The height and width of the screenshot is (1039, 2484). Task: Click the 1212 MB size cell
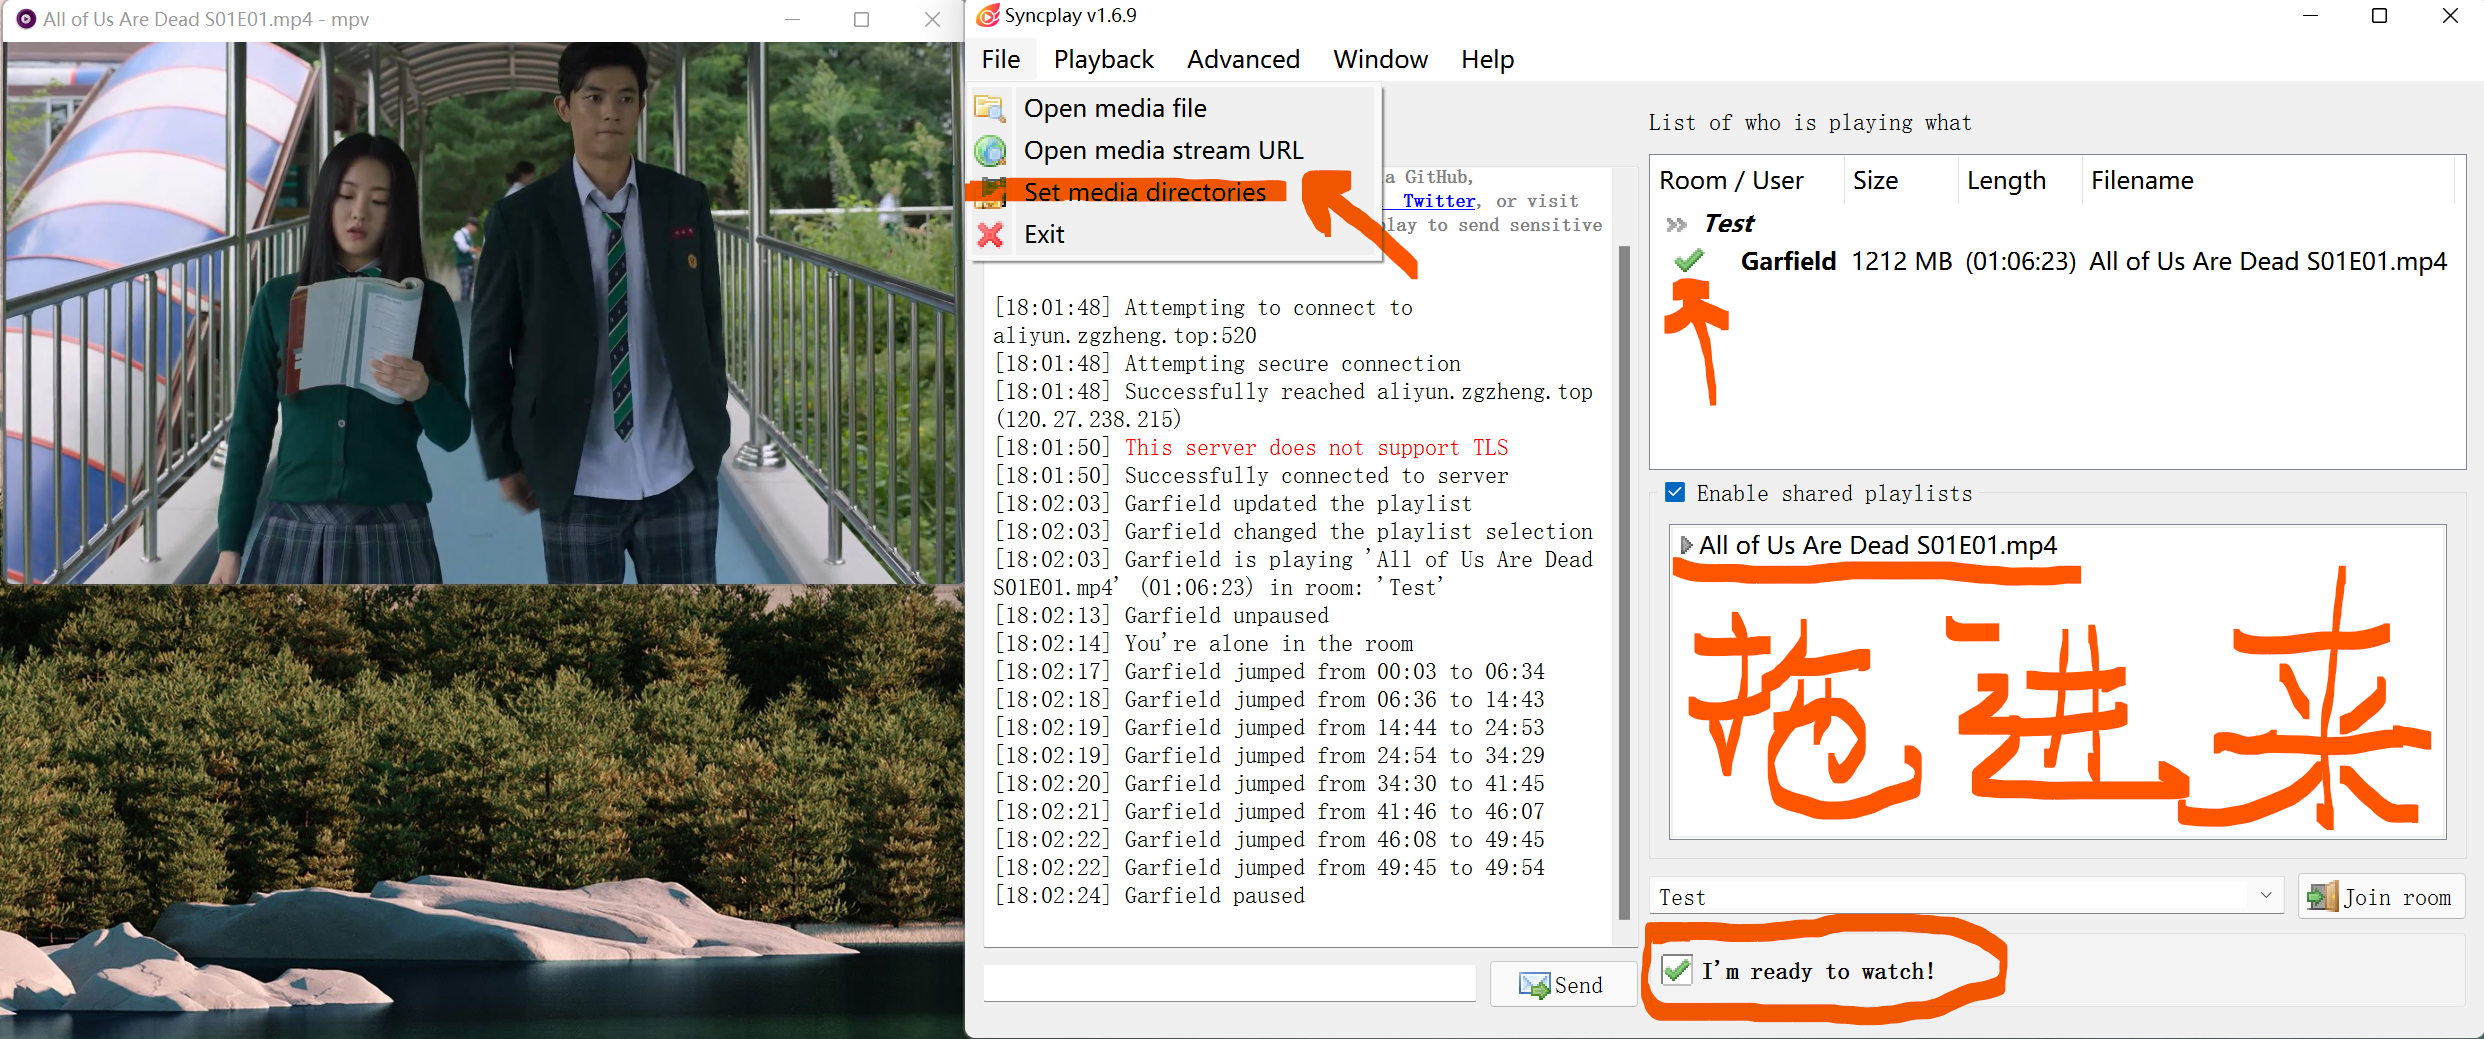(x=1901, y=261)
